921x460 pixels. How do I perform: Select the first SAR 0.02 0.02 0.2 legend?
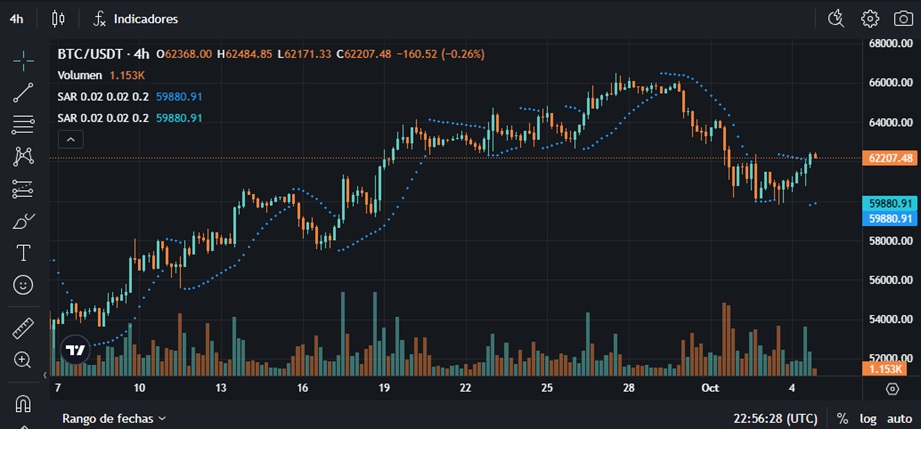[103, 97]
